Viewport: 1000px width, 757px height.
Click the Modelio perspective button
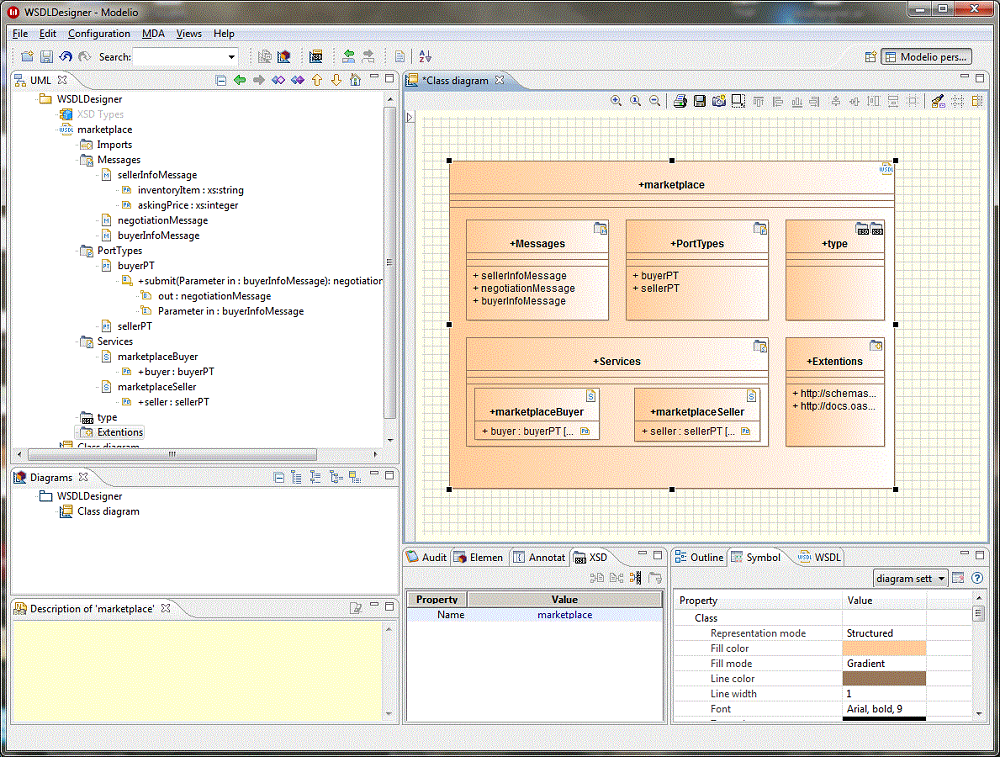(927, 57)
